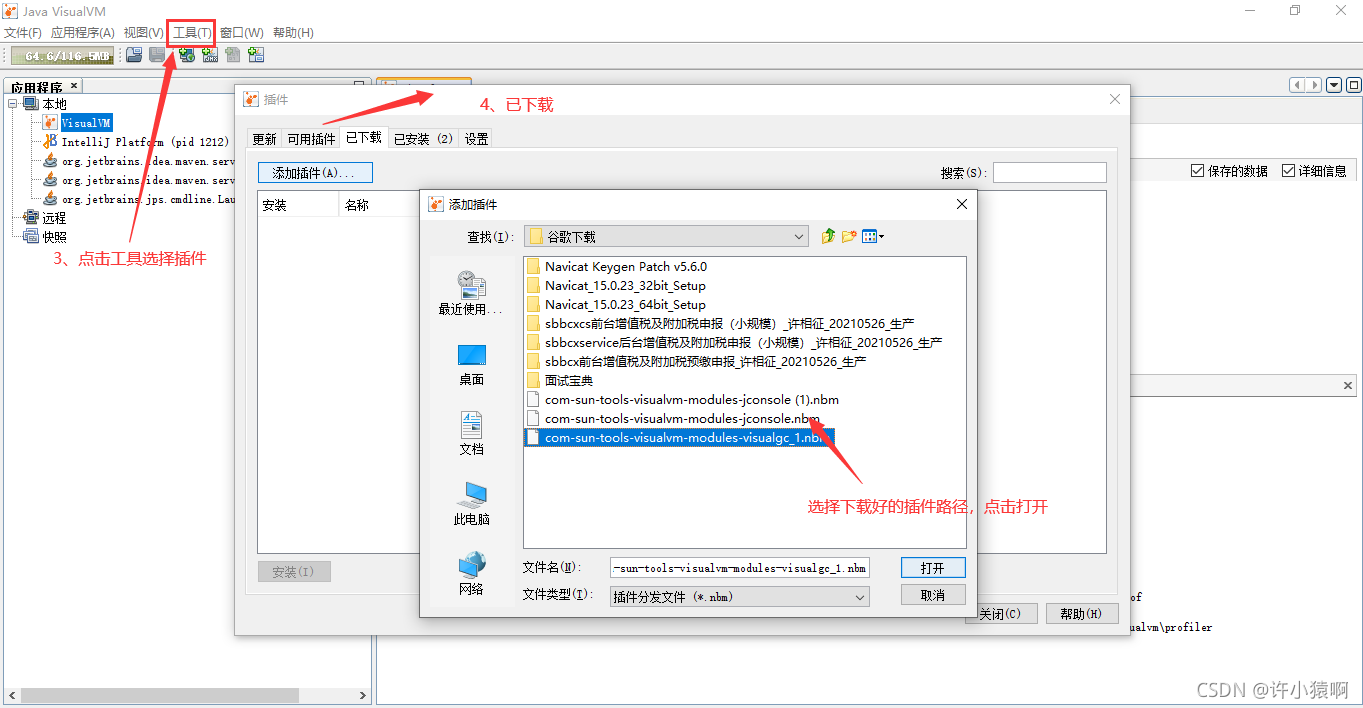
Task: Open the 应用程序(A) menu
Action: pyautogui.click(x=83, y=33)
